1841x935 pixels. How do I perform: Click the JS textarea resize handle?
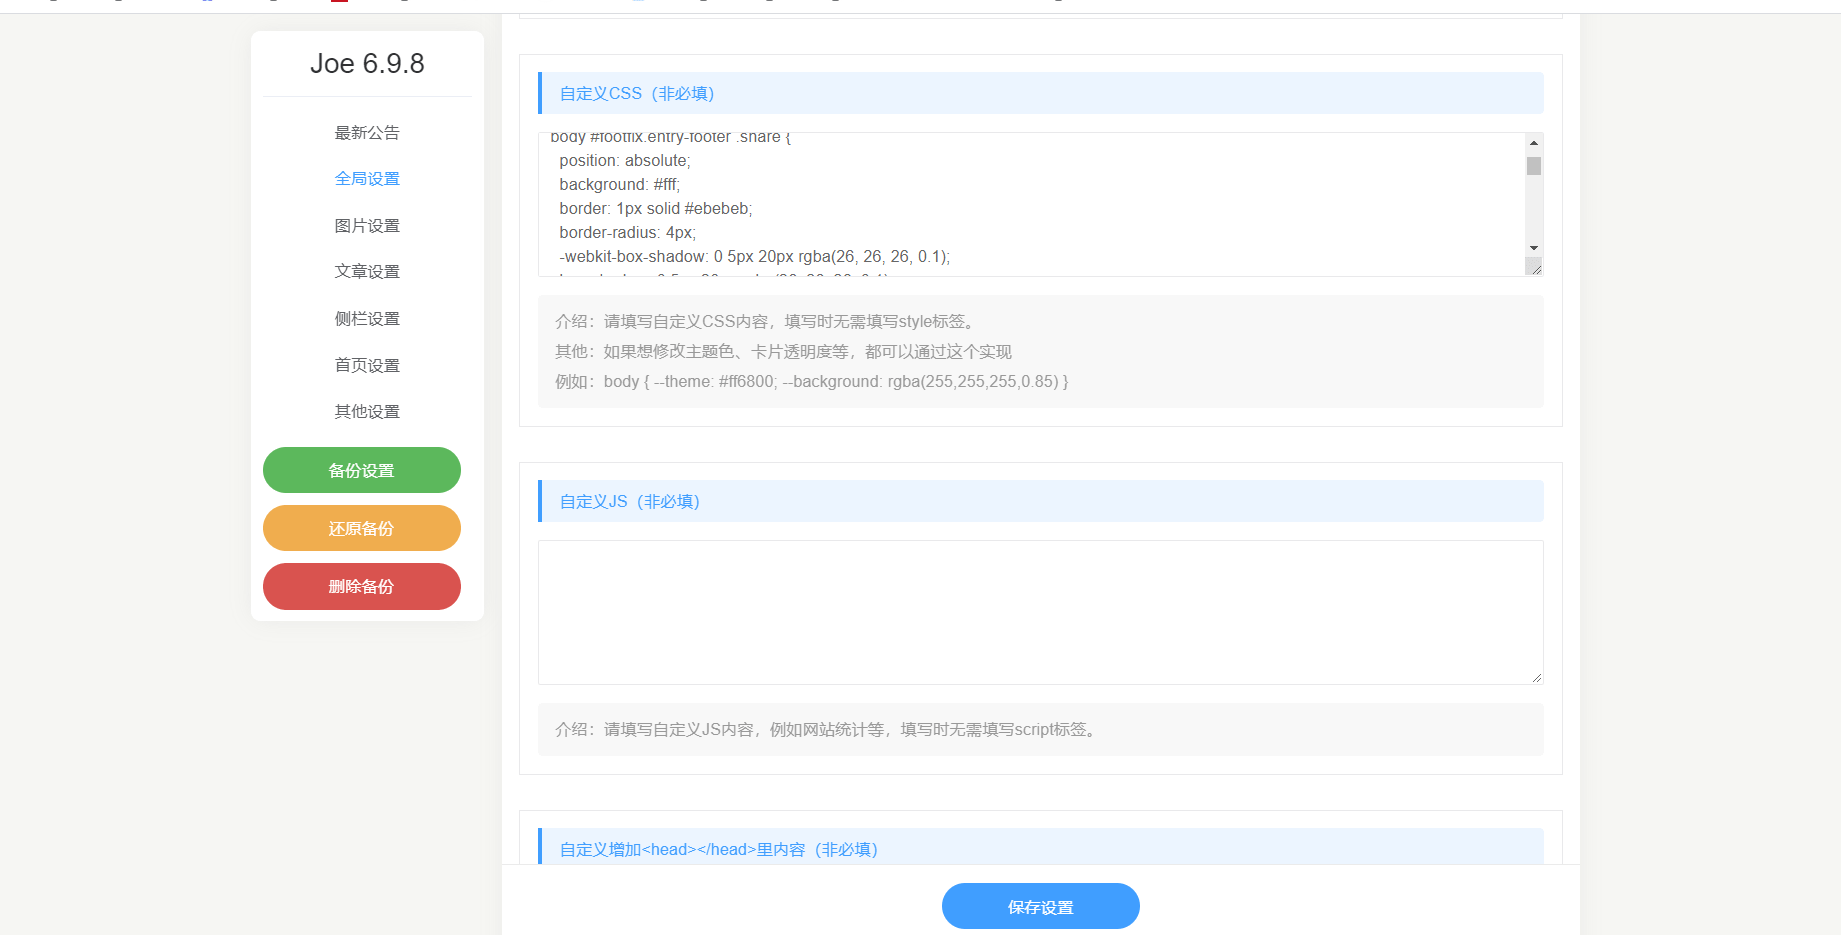pyautogui.click(x=1536, y=677)
